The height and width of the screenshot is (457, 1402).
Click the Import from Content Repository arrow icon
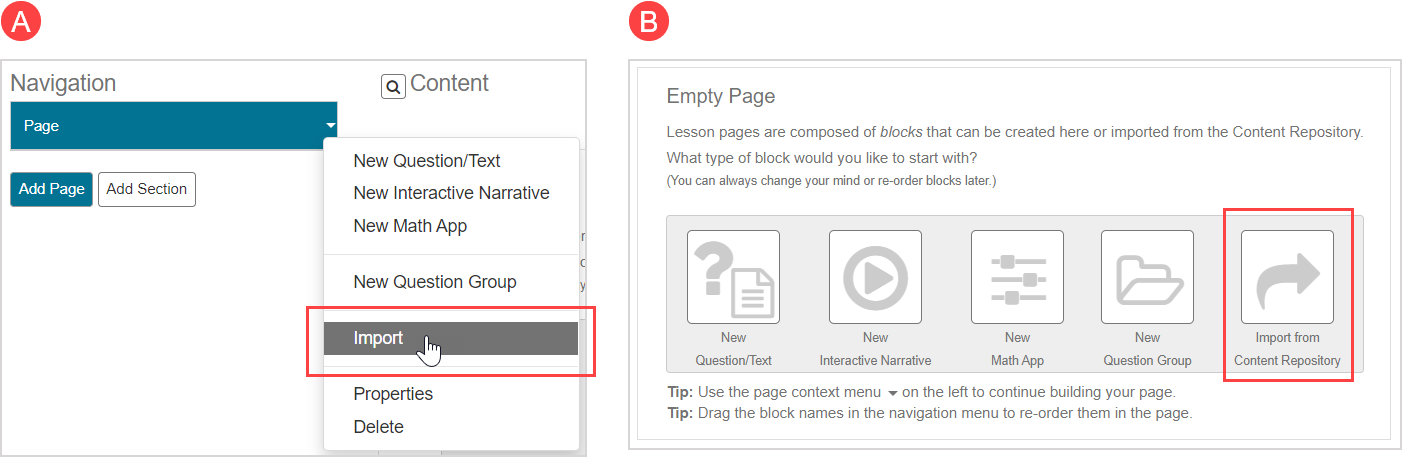[x=1287, y=277]
